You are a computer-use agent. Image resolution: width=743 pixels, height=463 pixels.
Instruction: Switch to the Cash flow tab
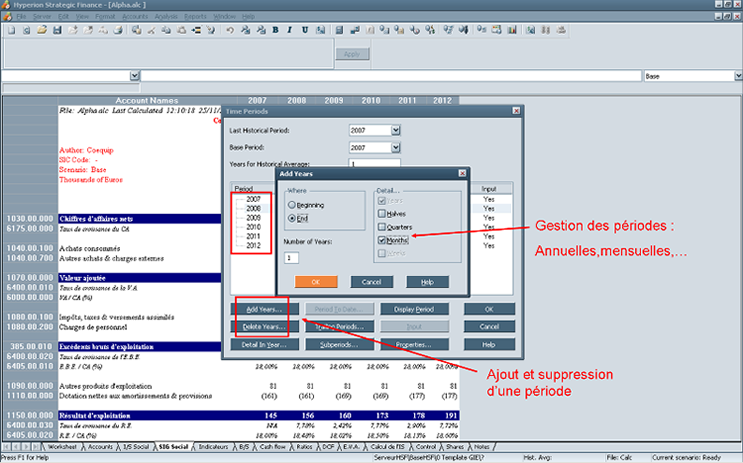(272, 447)
